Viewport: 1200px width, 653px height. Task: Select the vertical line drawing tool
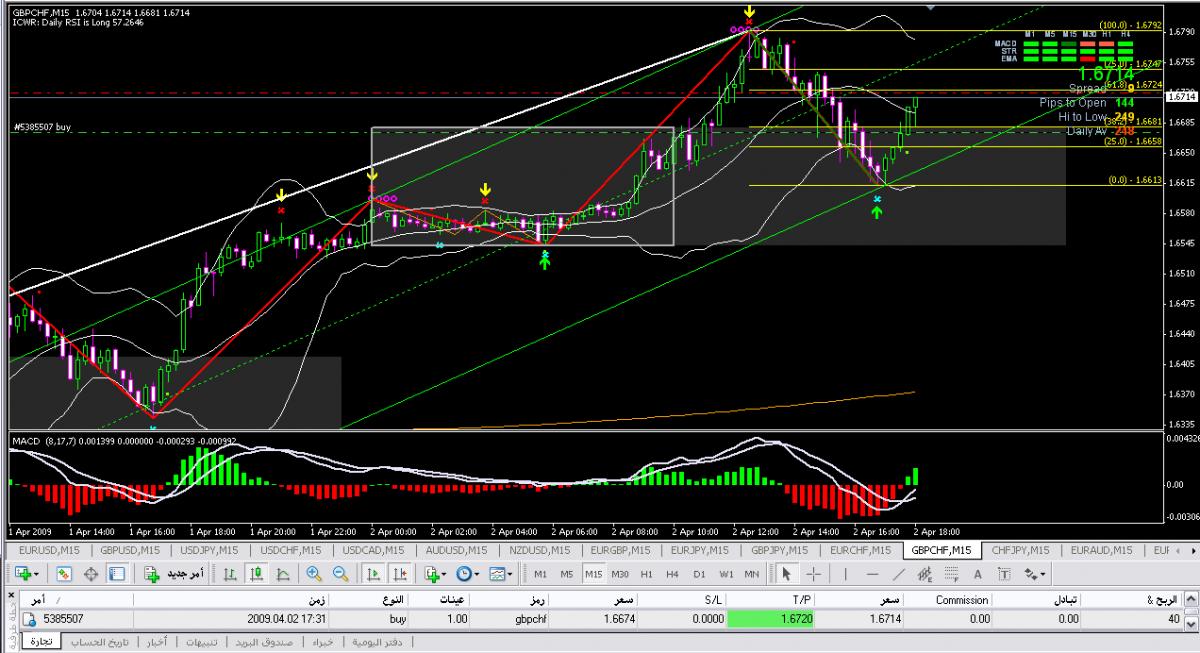click(845, 574)
